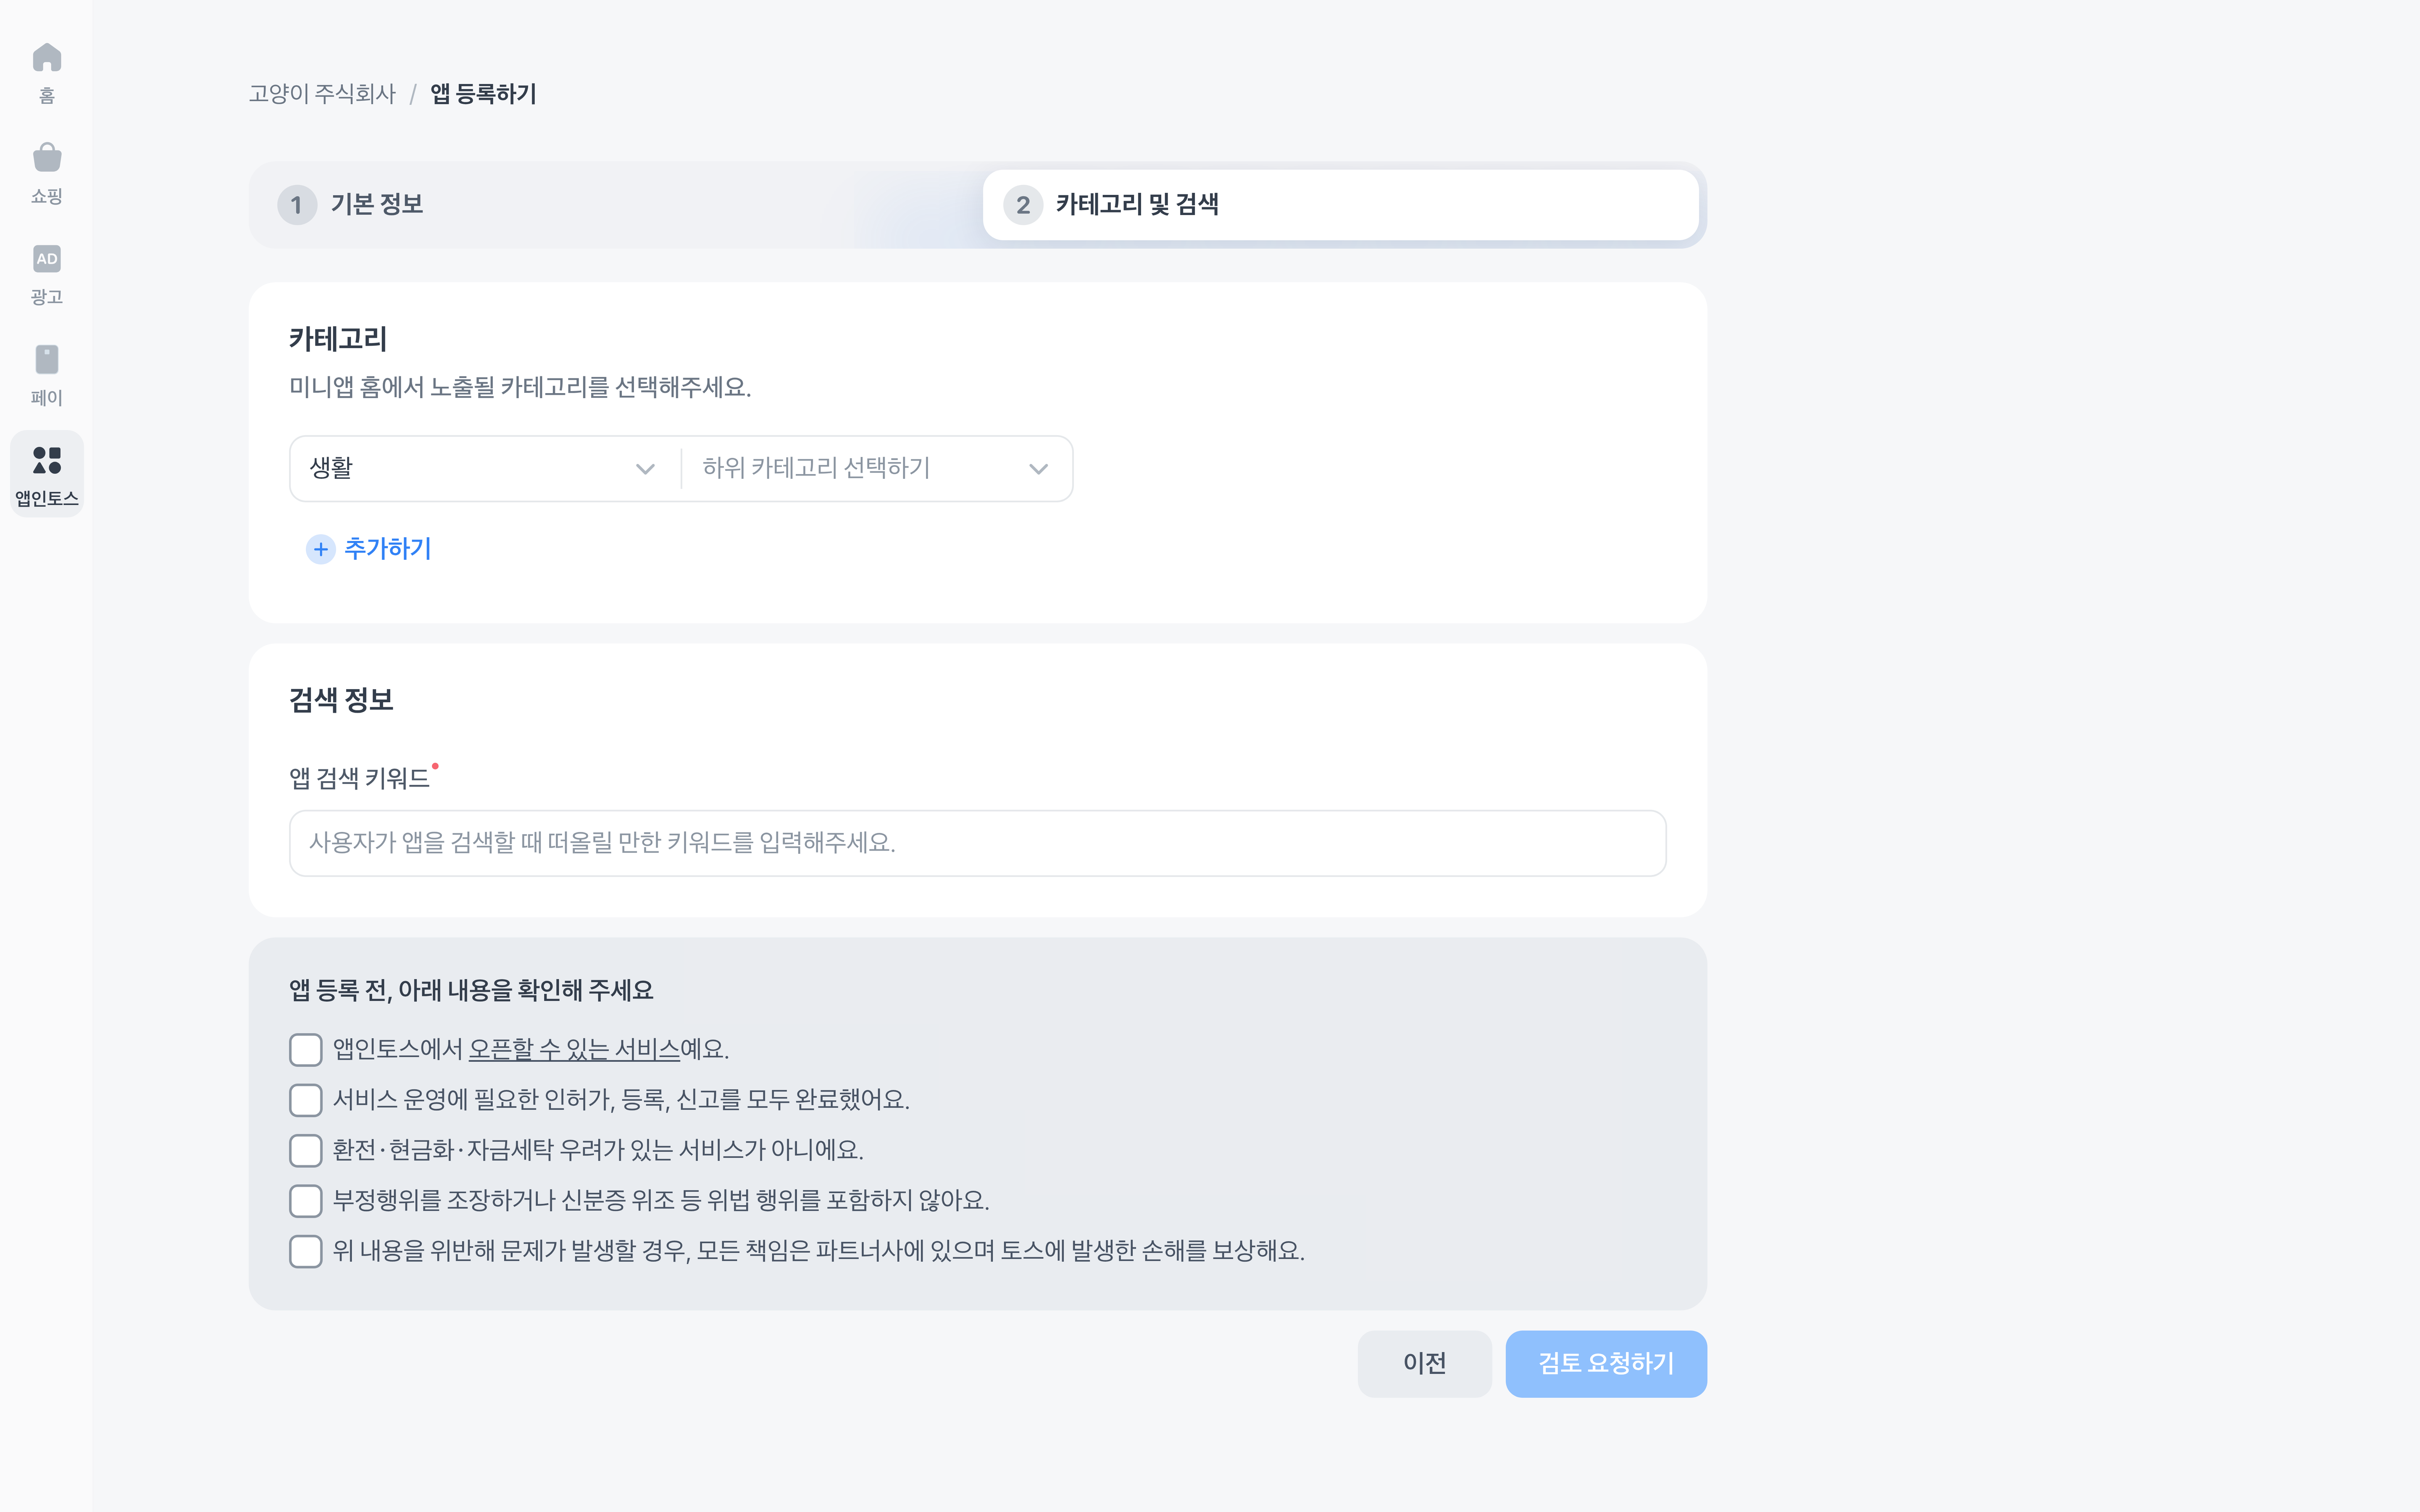Open the Shopping (쇼핑) bag icon

click(47, 158)
